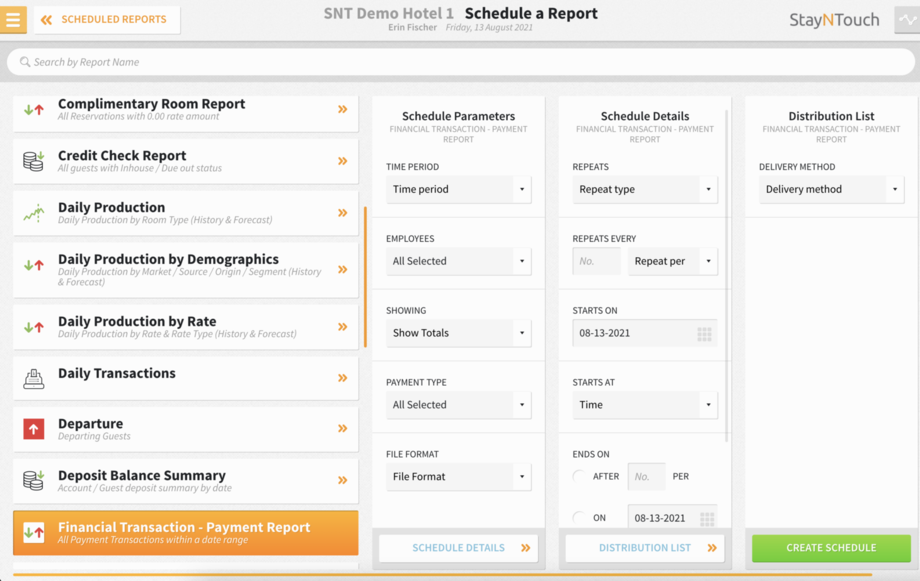
Task: Click the search magnifier icon
Action: (25, 62)
